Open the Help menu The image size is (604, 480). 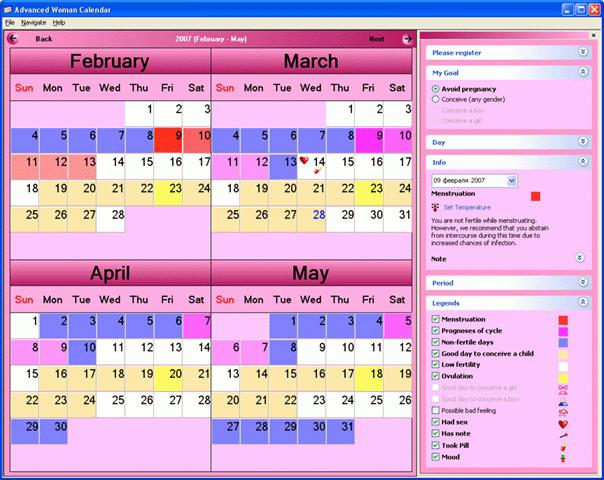[59, 23]
